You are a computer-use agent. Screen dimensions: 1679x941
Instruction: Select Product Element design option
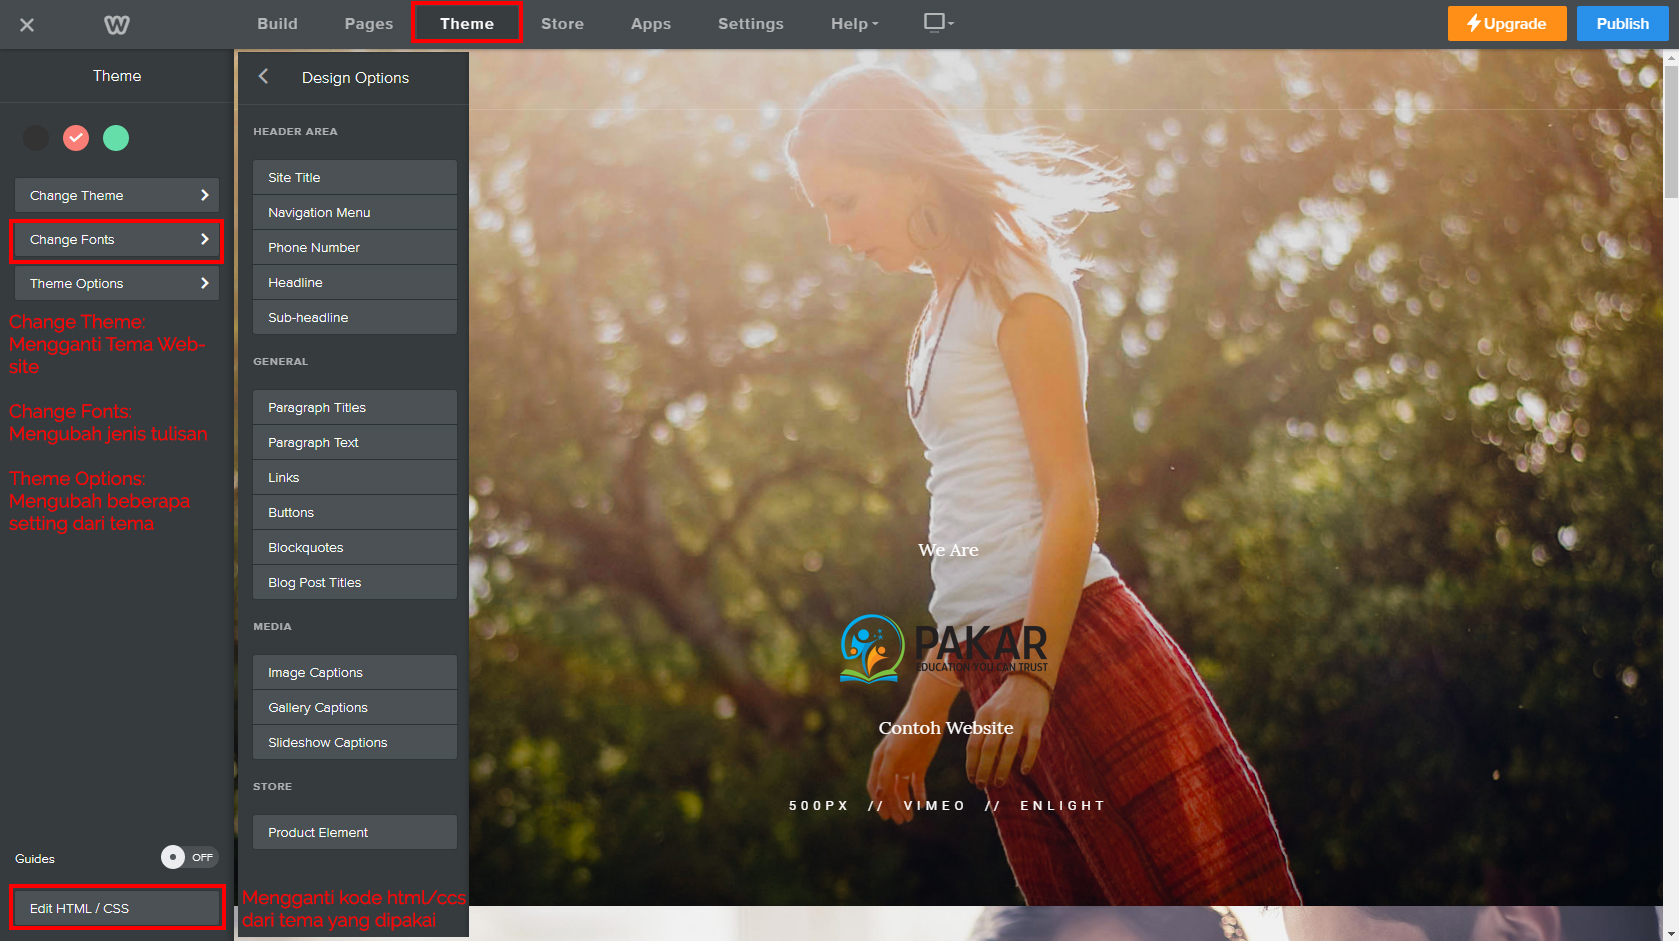tap(355, 832)
